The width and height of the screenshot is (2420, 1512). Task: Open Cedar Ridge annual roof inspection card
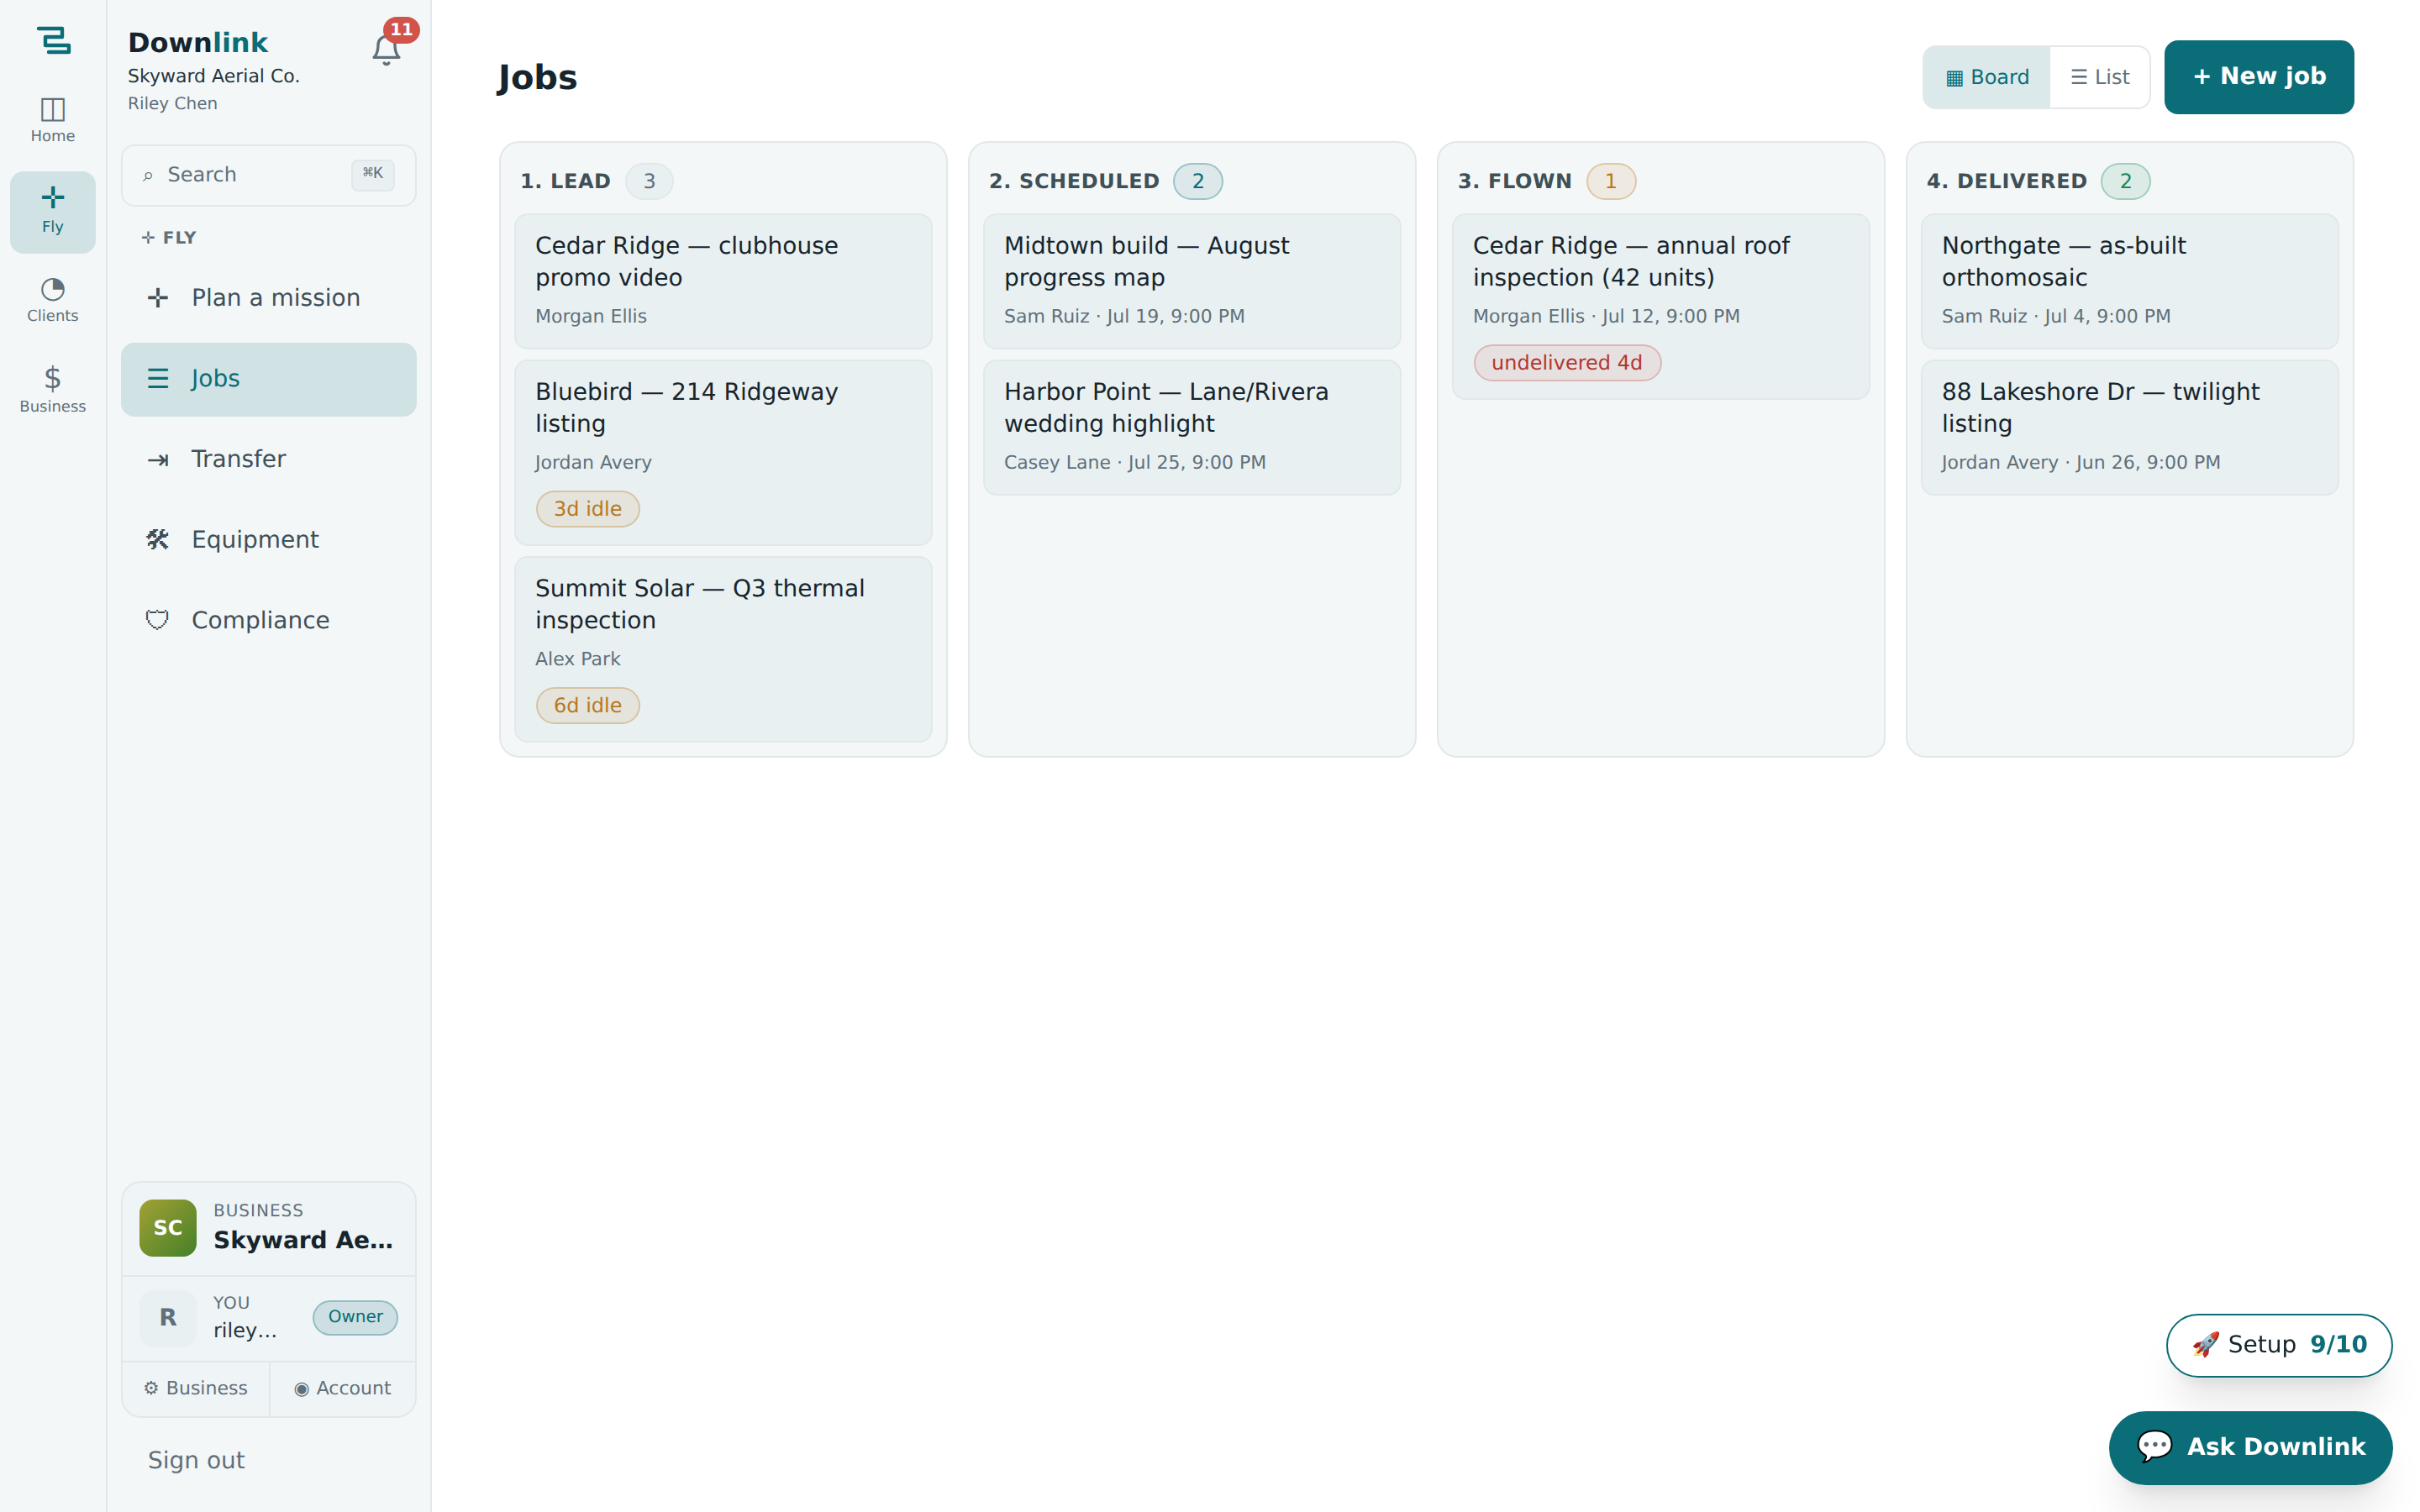1660,306
